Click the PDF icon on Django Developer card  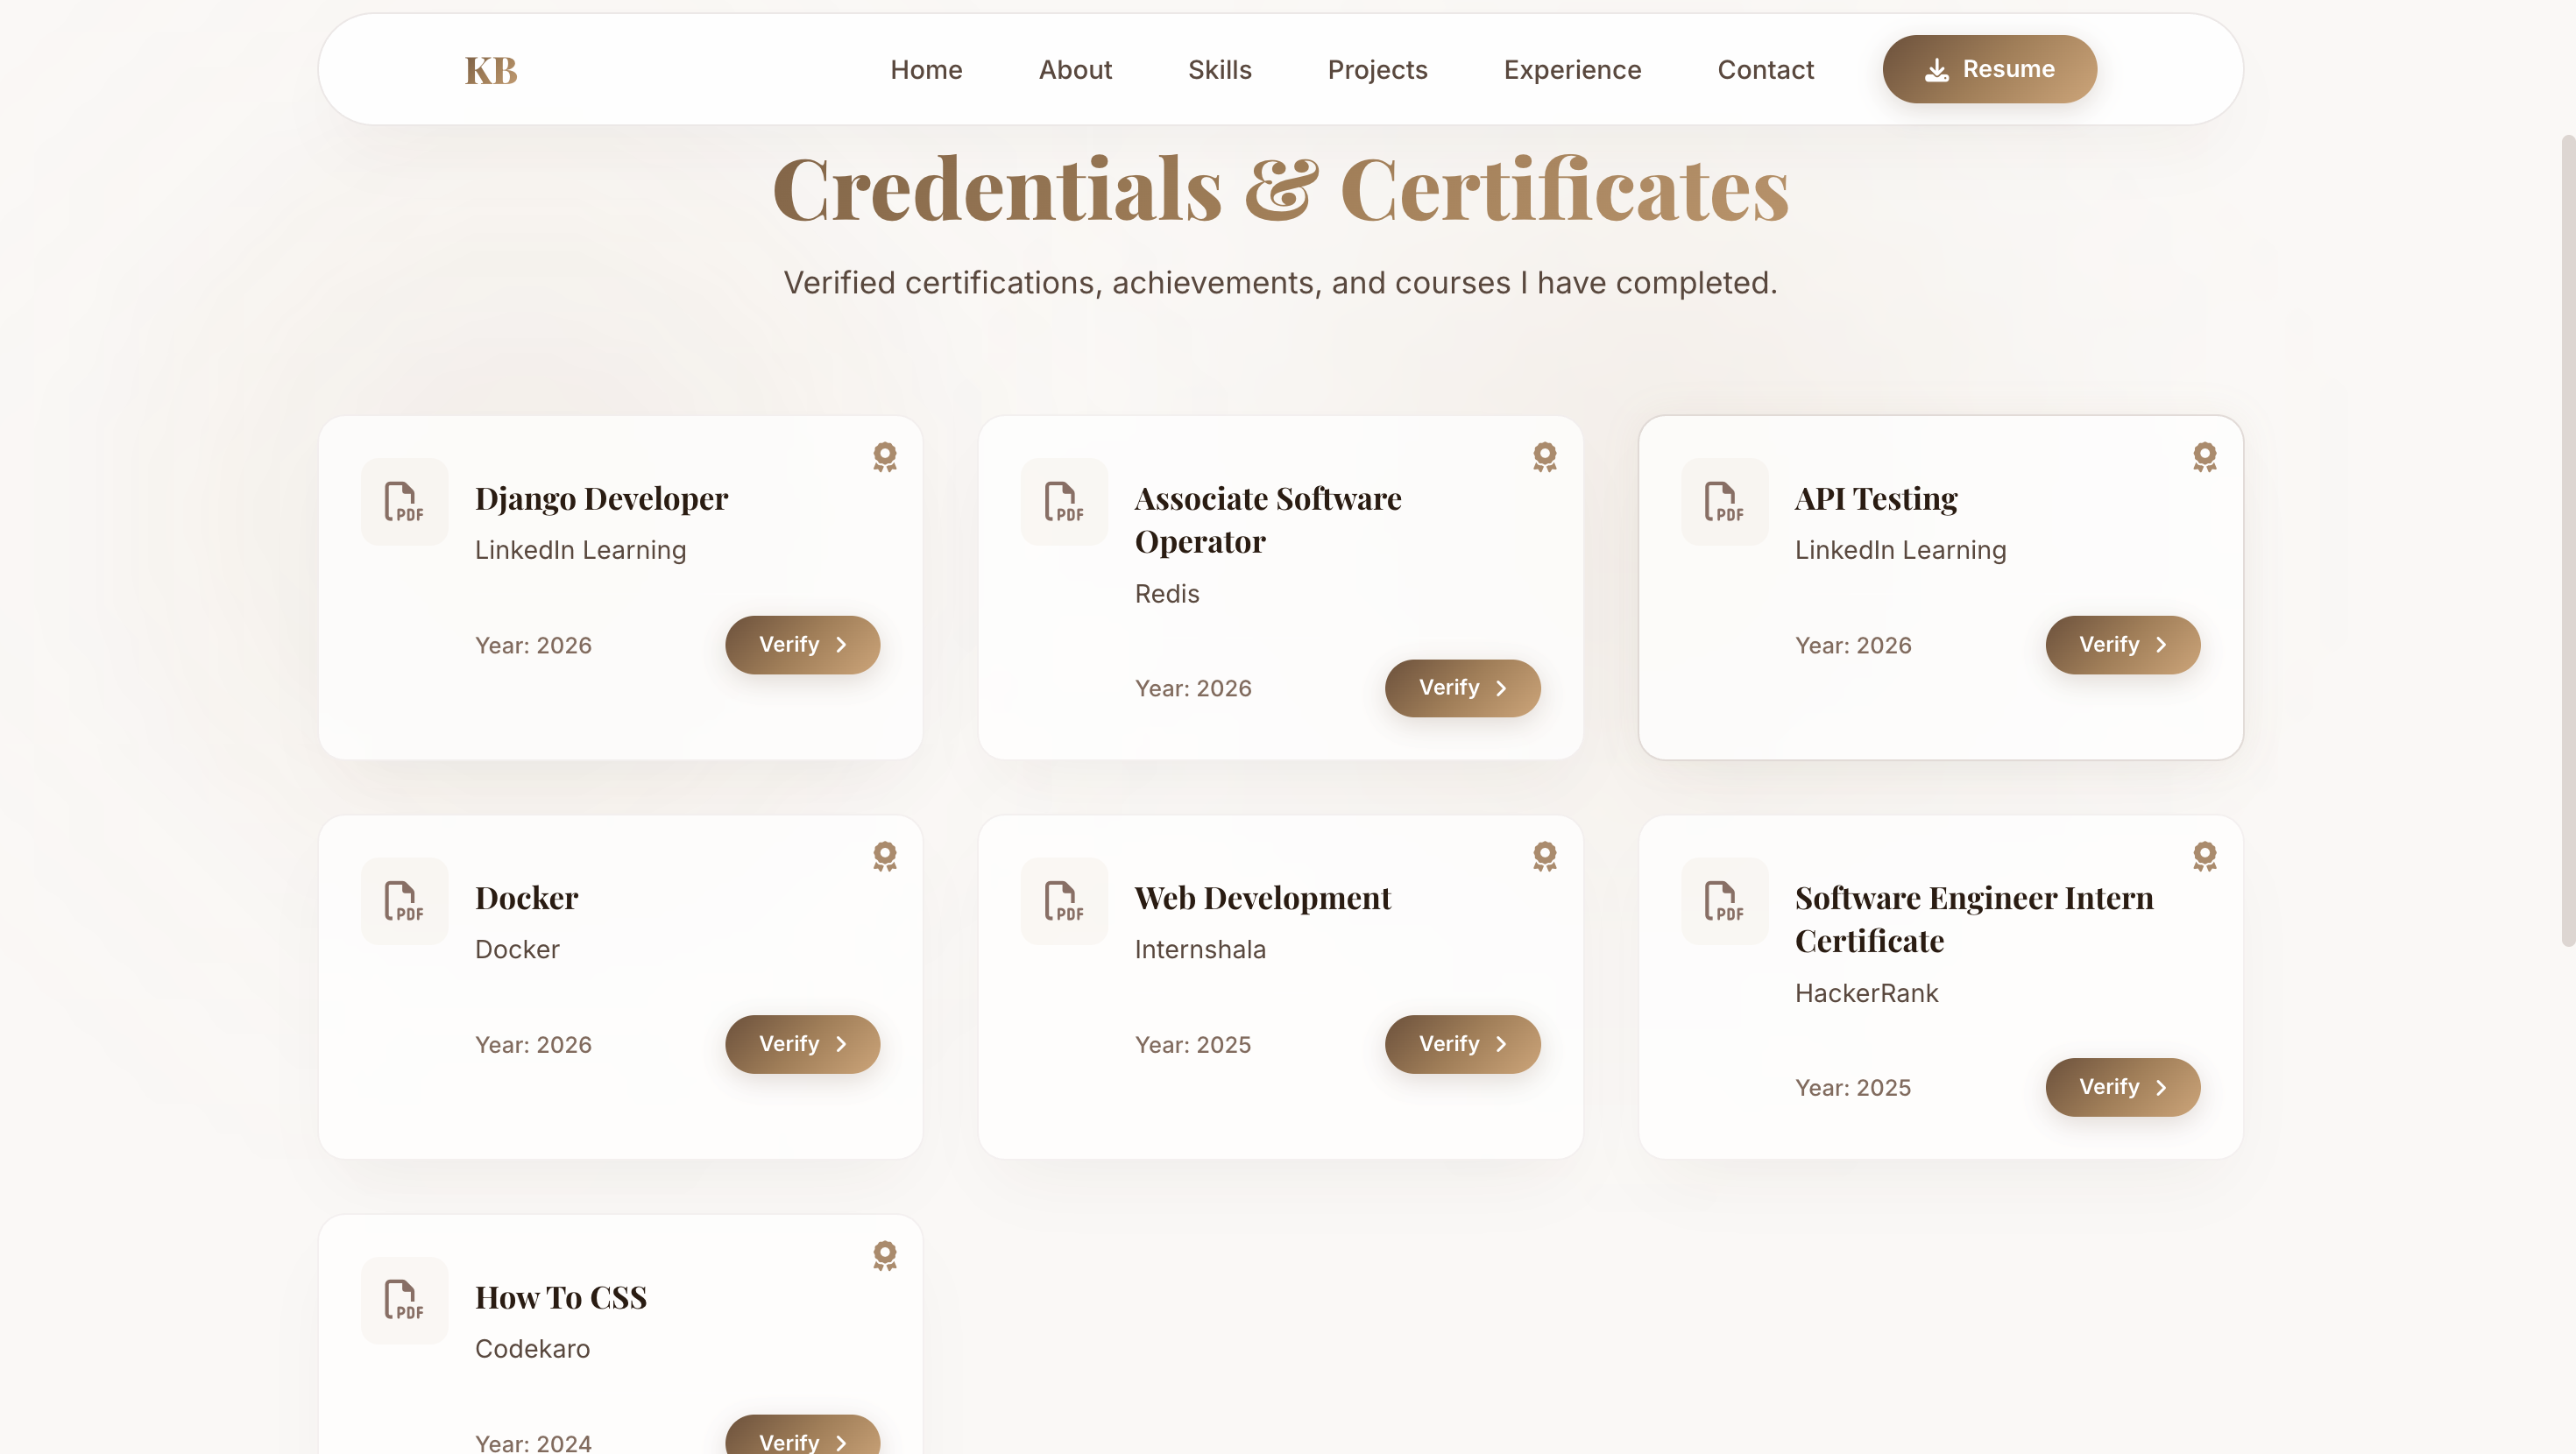[404, 502]
